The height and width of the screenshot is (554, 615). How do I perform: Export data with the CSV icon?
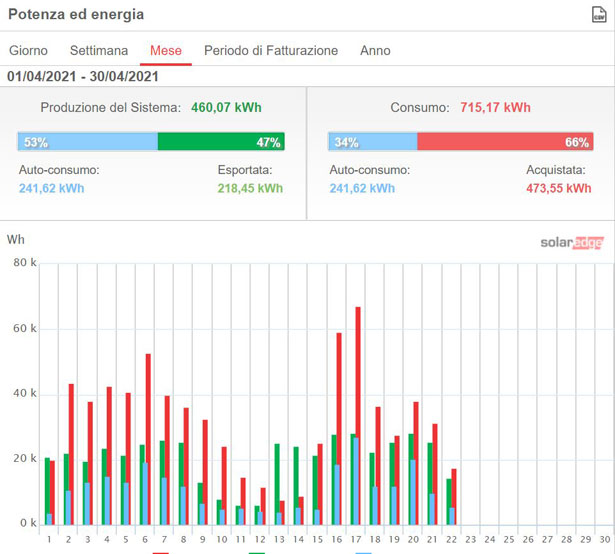pos(599,15)
